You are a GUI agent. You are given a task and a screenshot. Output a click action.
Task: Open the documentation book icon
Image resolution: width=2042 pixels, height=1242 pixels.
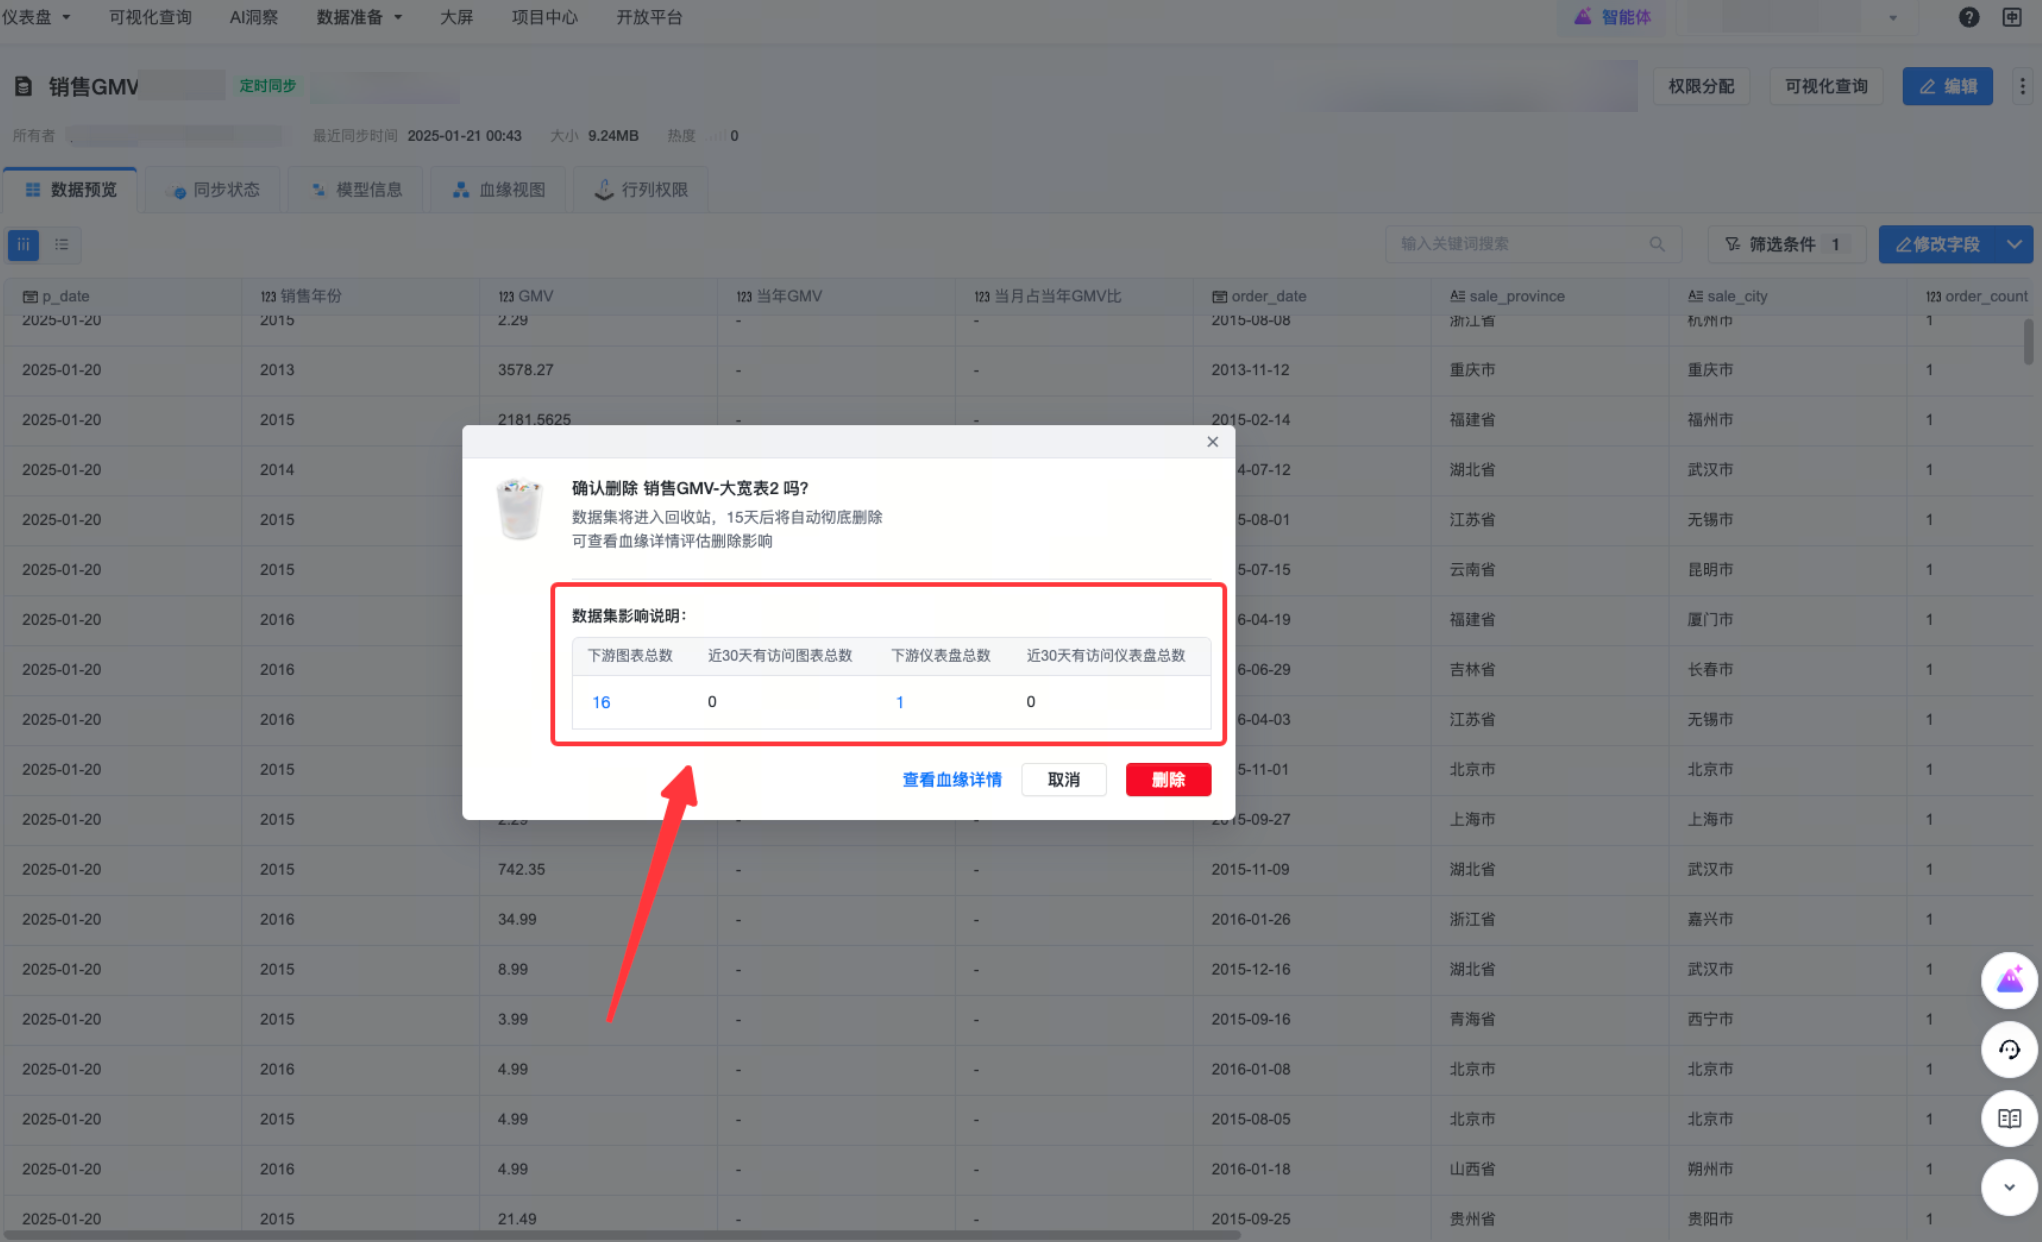click(2009, 1118)
